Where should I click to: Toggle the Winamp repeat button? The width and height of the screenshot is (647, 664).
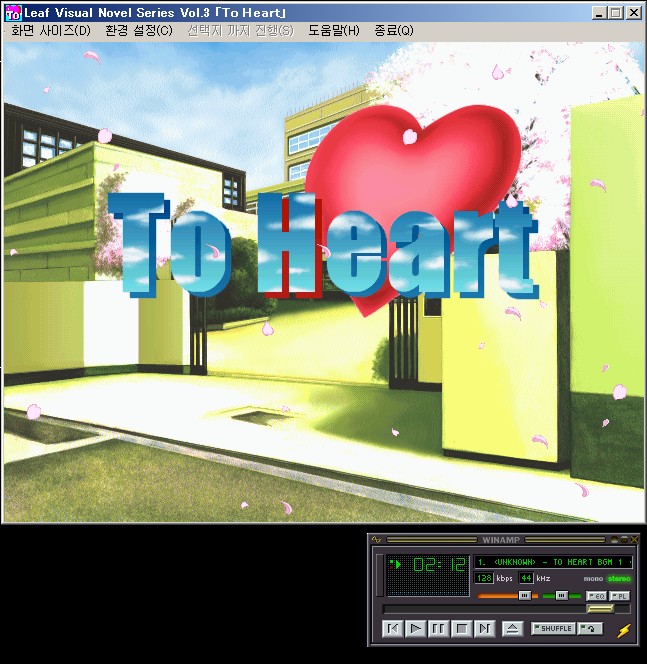coord(590,628)
